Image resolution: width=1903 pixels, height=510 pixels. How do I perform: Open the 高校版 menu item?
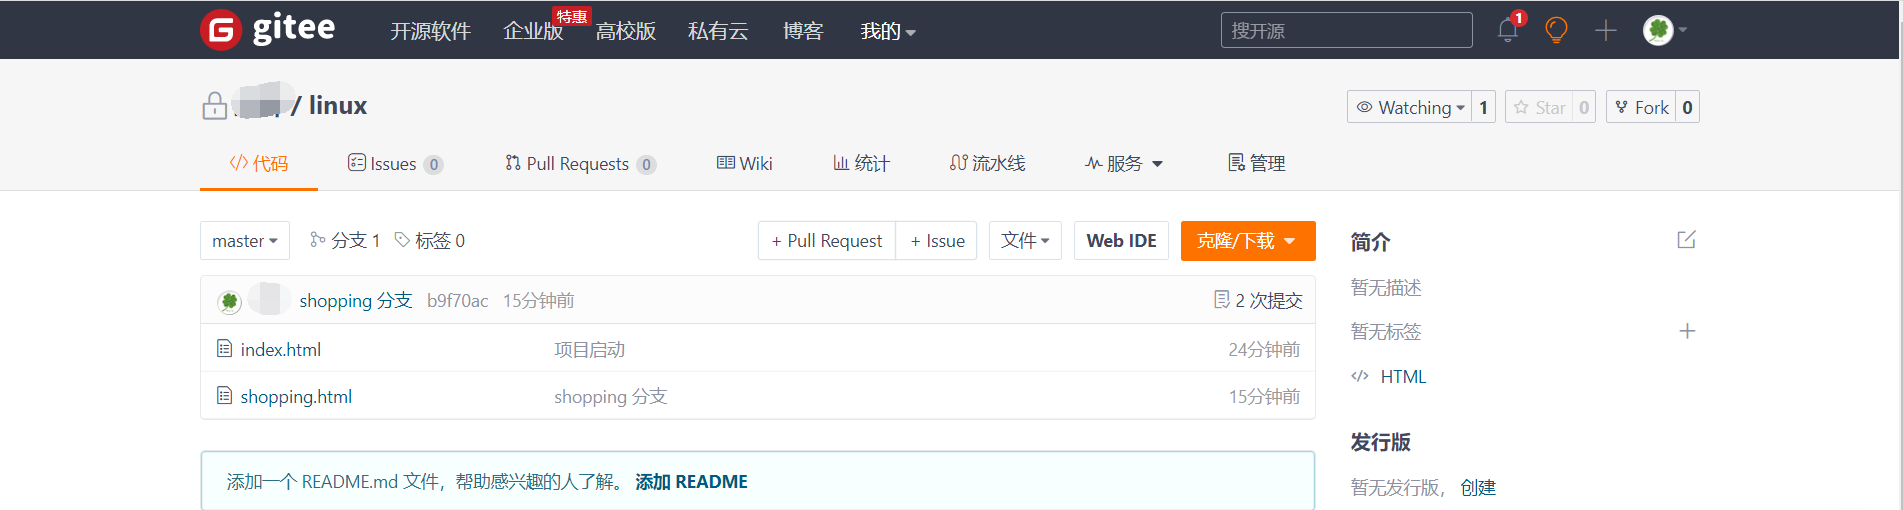click(626, 31)
